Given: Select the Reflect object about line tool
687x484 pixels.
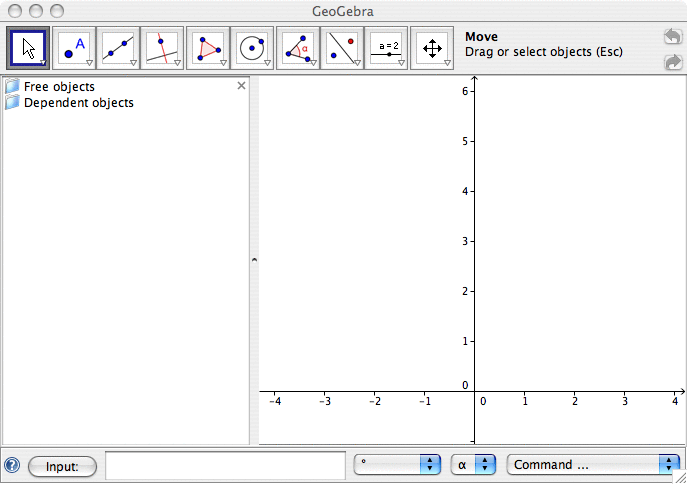Looking at the screenshot, I should [x=343, y=47].
